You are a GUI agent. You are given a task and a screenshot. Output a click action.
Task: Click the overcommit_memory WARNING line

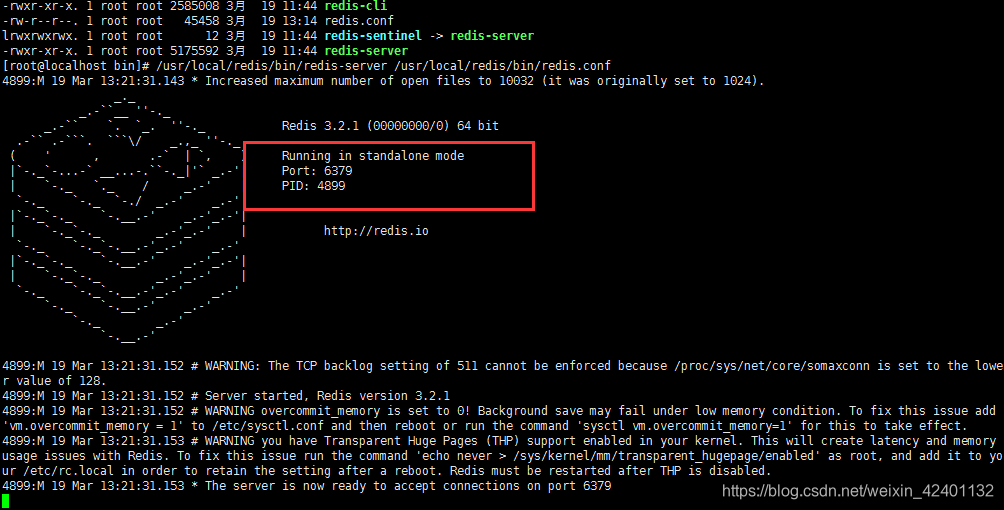(499, 411)
